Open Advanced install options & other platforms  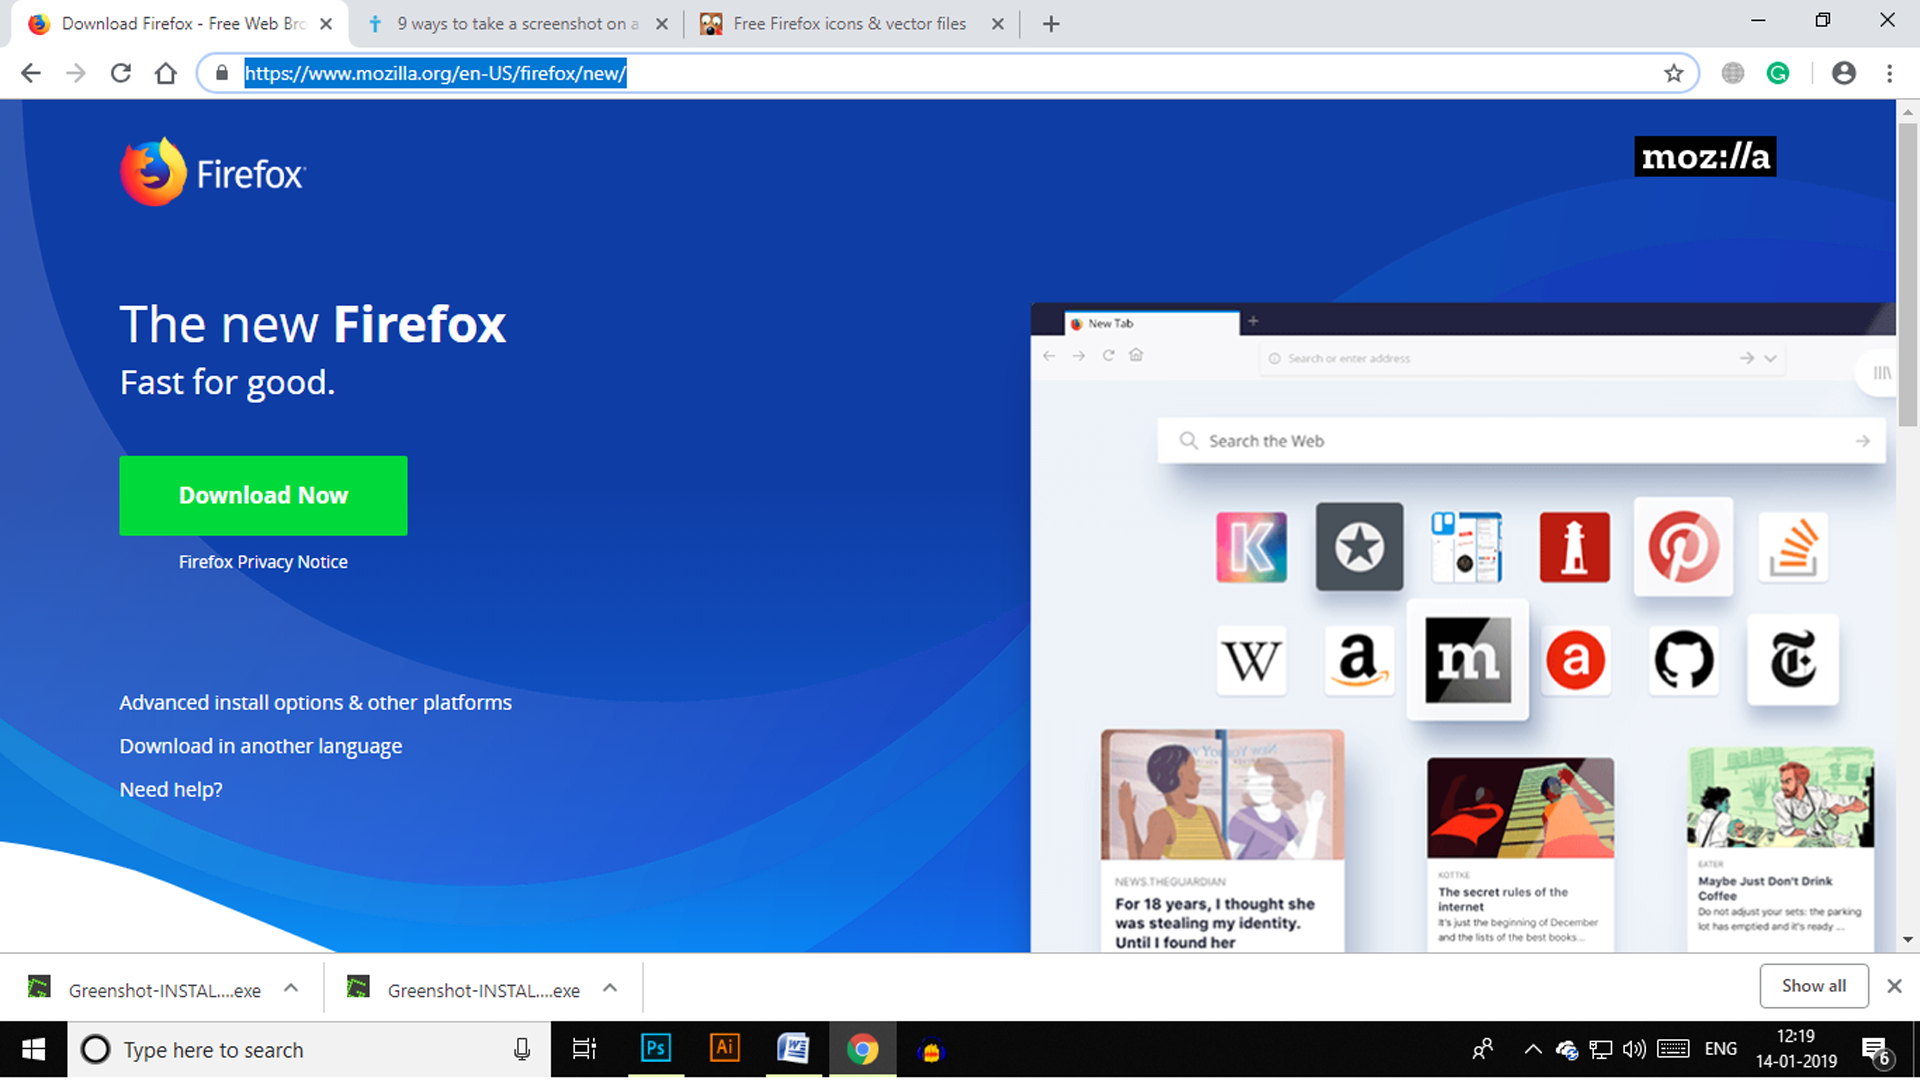pos(315,703)
